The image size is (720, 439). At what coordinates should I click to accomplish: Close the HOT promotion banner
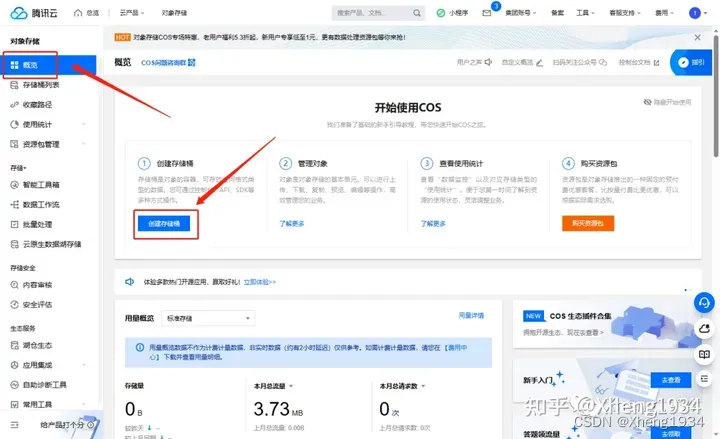pyautogui.click(x=697, y=37)
